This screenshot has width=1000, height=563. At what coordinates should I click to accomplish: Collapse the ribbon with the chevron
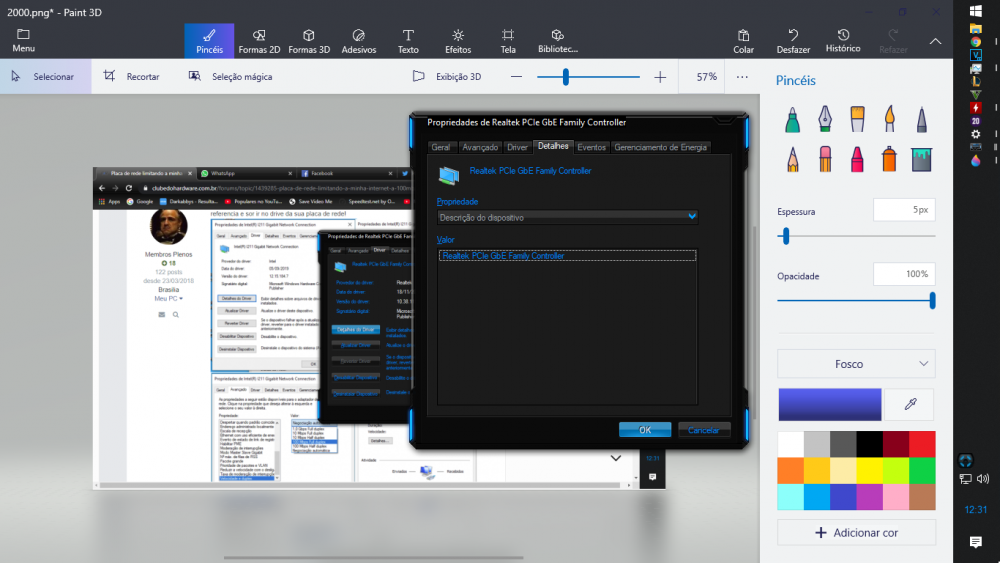pos(935,41)
